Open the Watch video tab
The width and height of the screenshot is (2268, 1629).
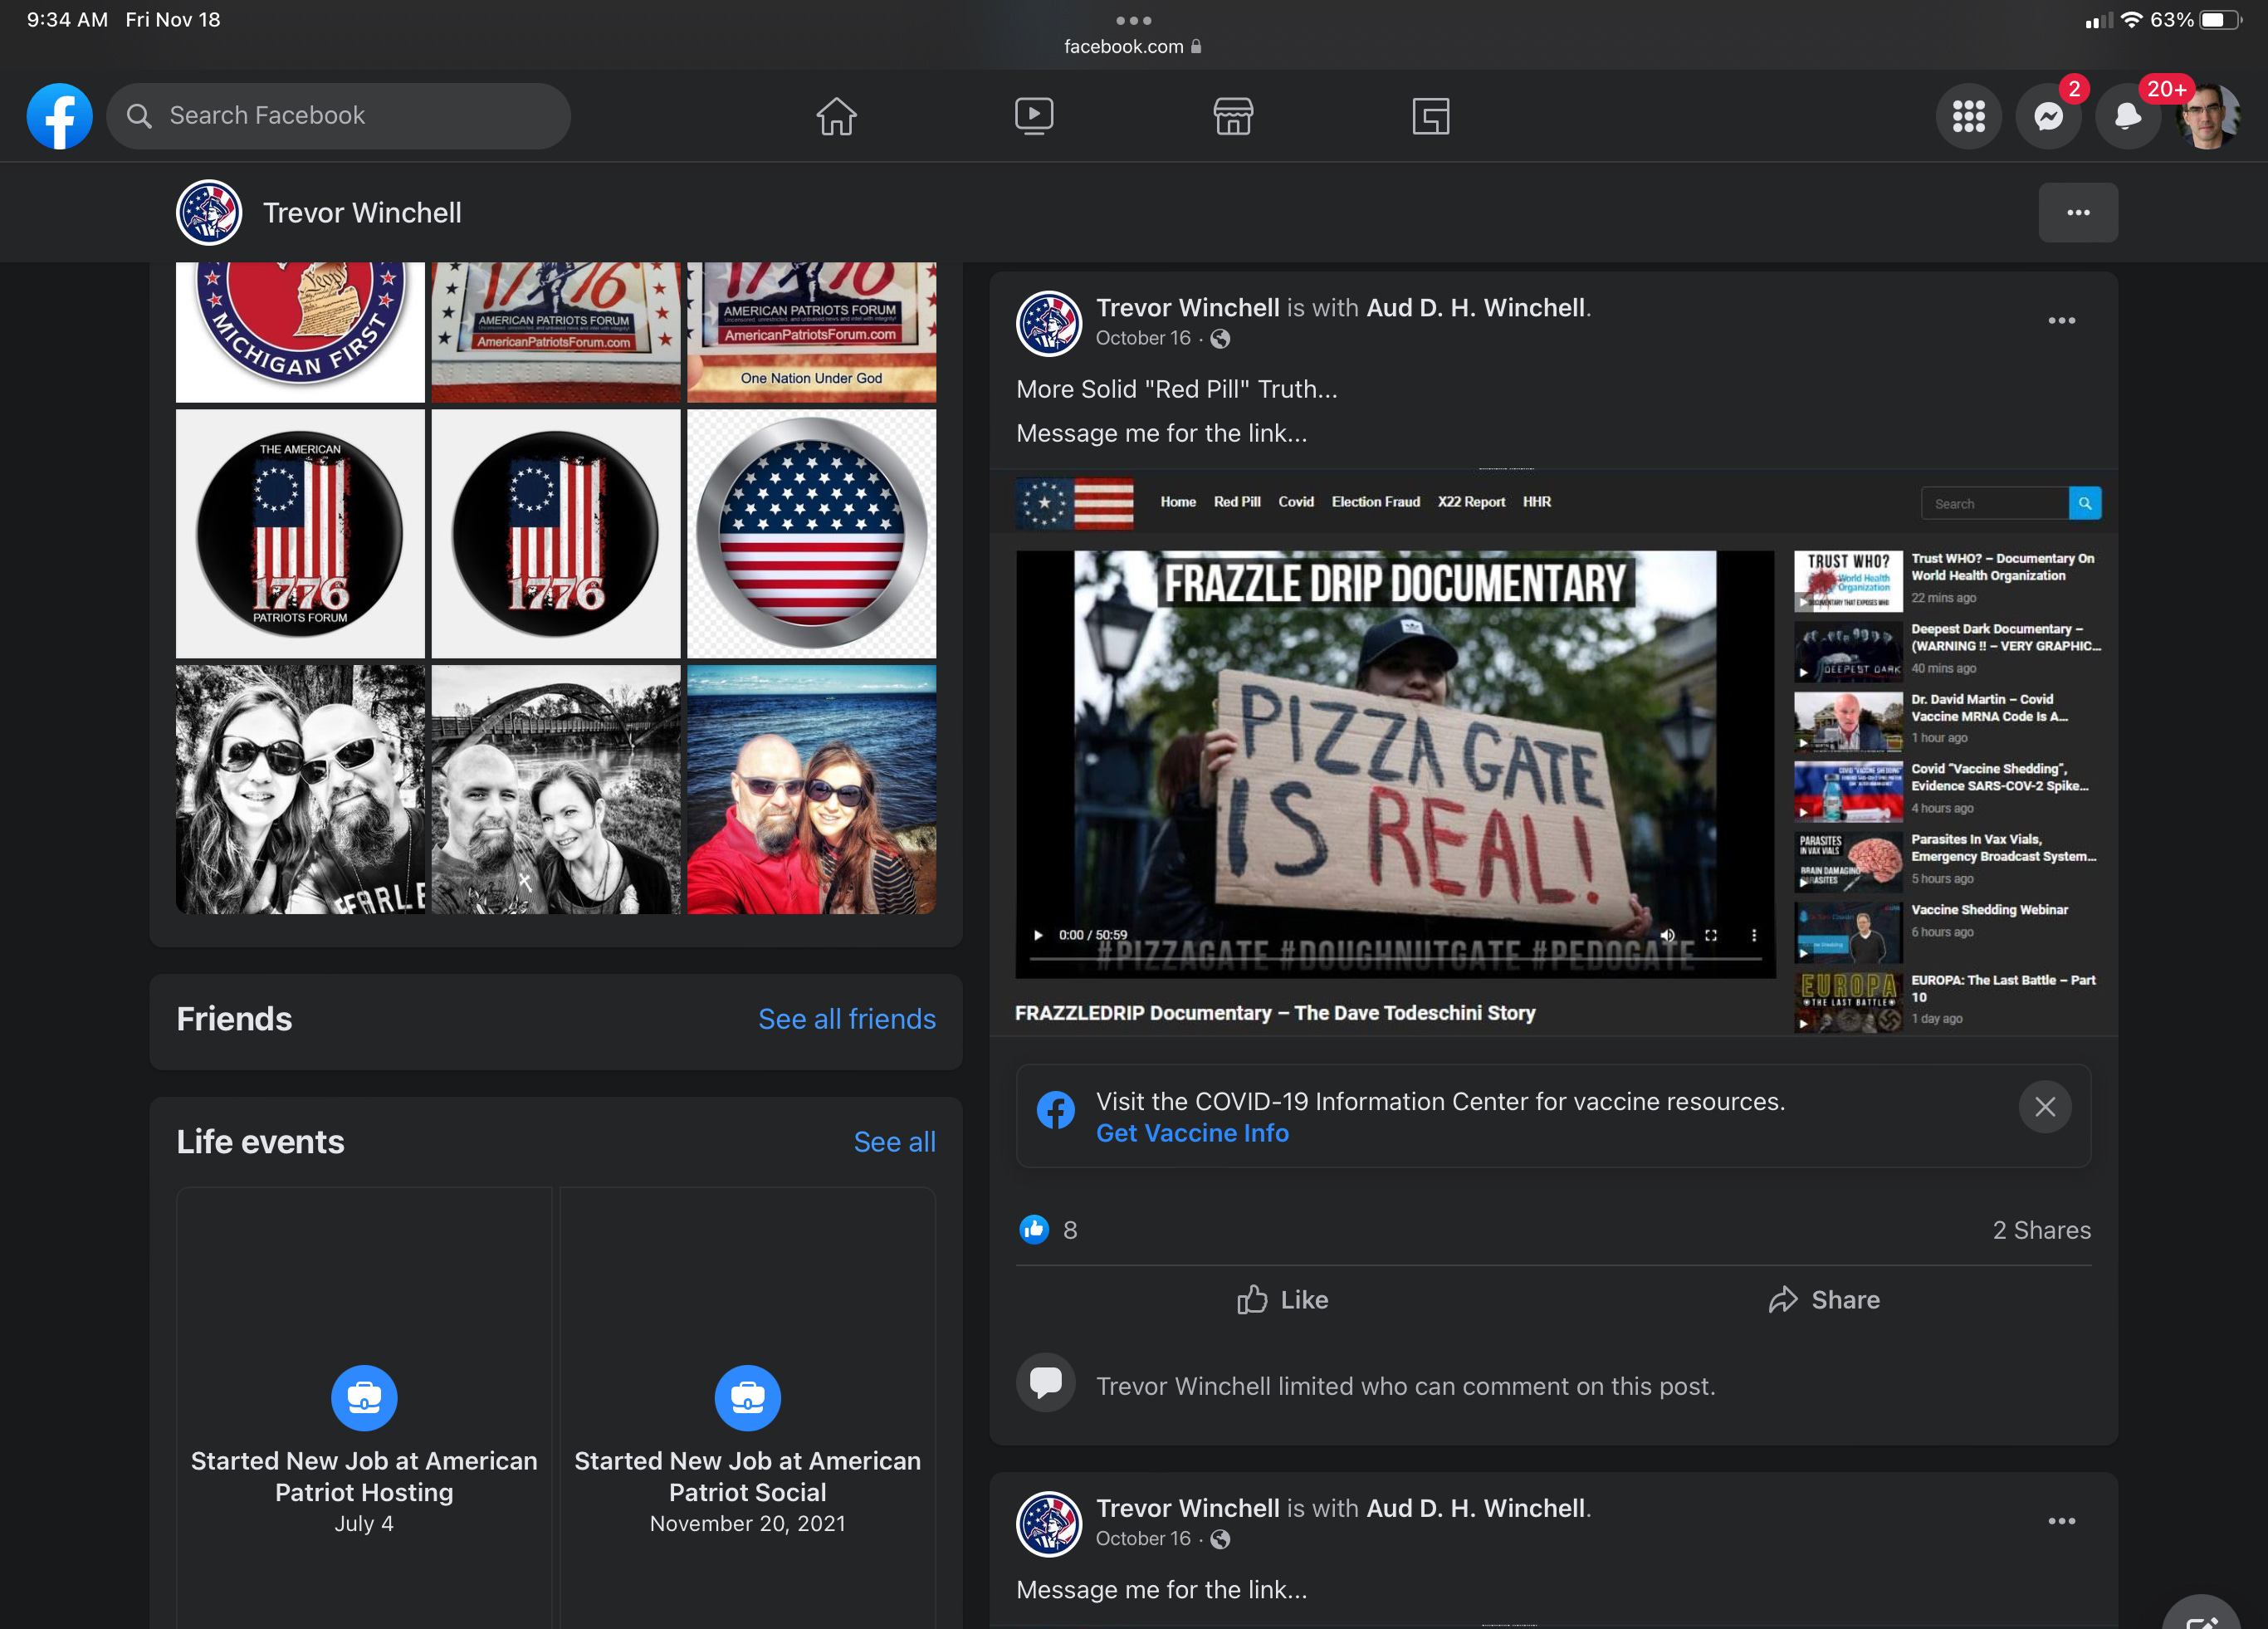(x=1034, y=116)
